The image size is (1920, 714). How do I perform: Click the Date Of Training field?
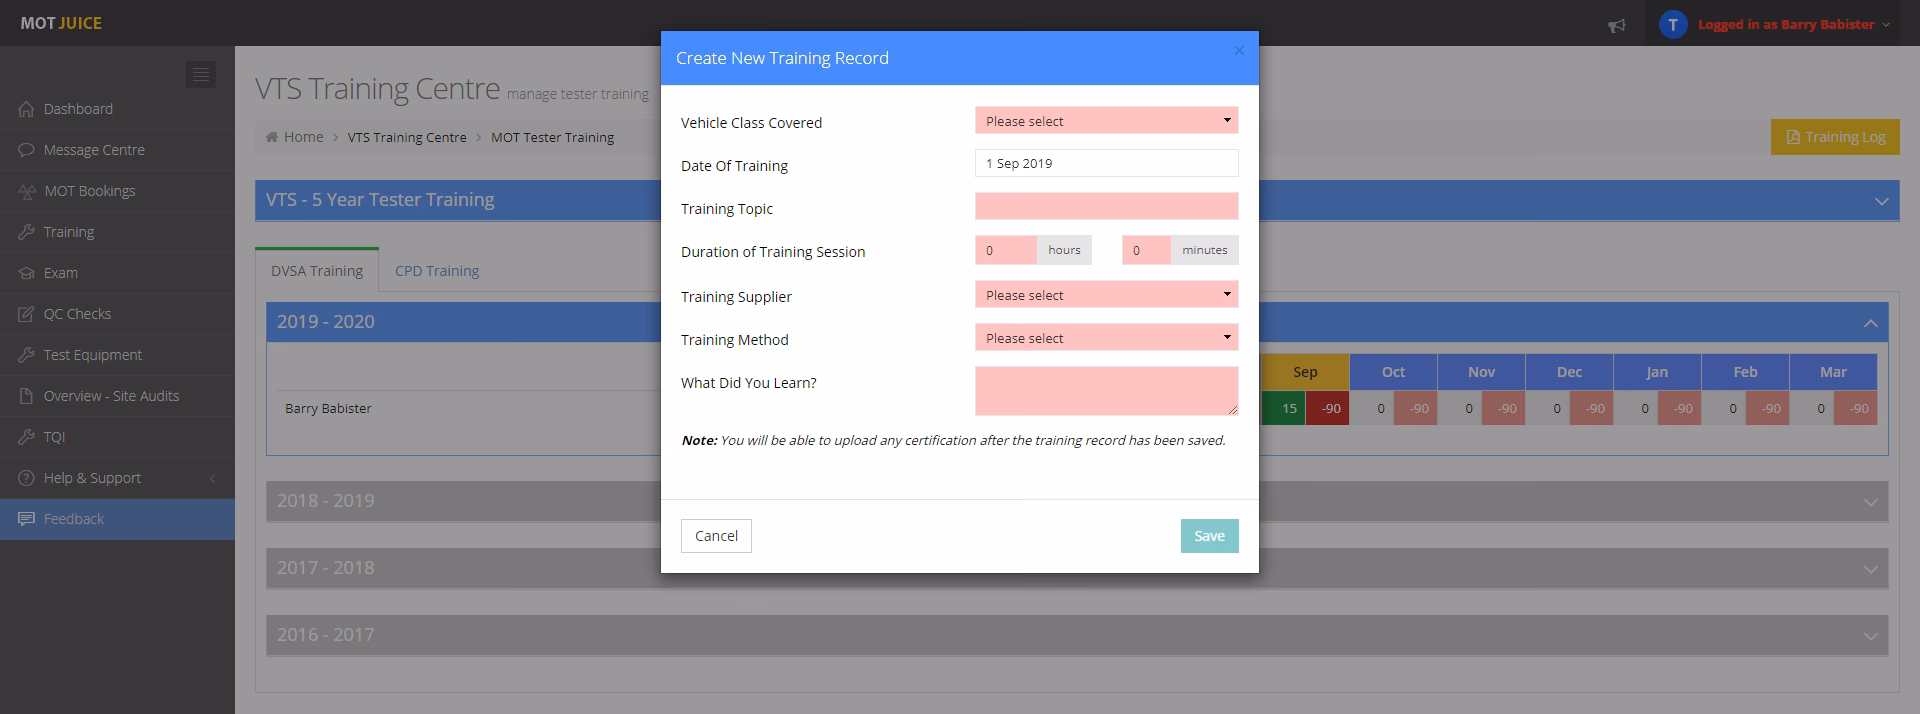click(x=1106, y=164)
